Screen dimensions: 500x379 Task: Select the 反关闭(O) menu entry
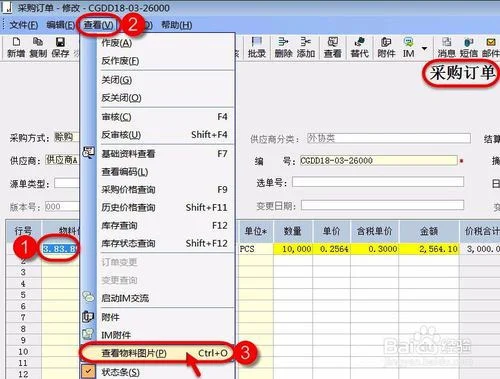pyautogui.click(x=157, y=98)
